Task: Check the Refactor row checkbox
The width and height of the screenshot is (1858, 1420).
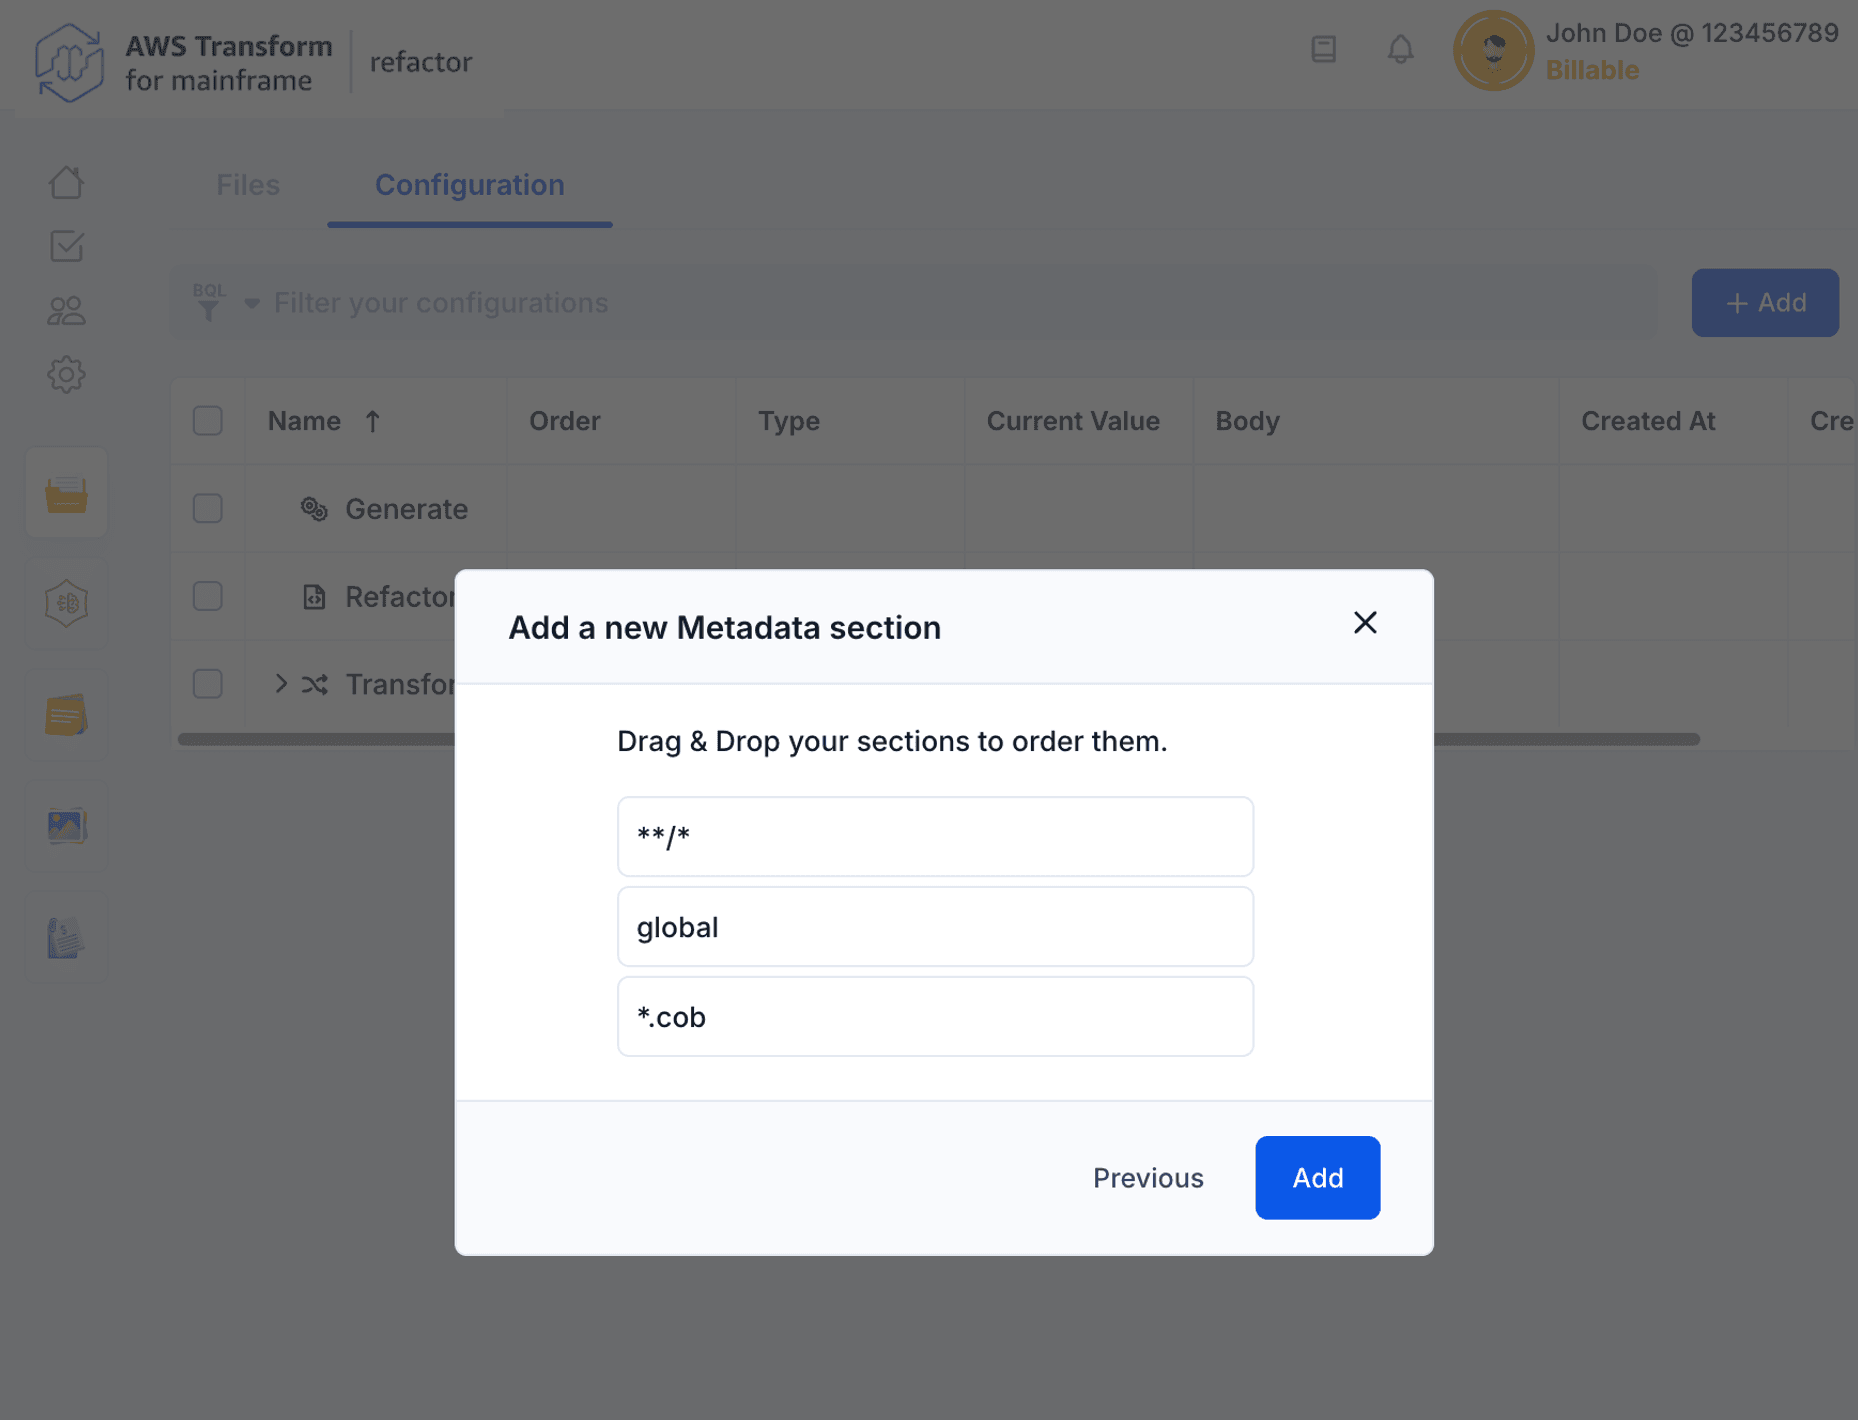Action: (208, 597)
